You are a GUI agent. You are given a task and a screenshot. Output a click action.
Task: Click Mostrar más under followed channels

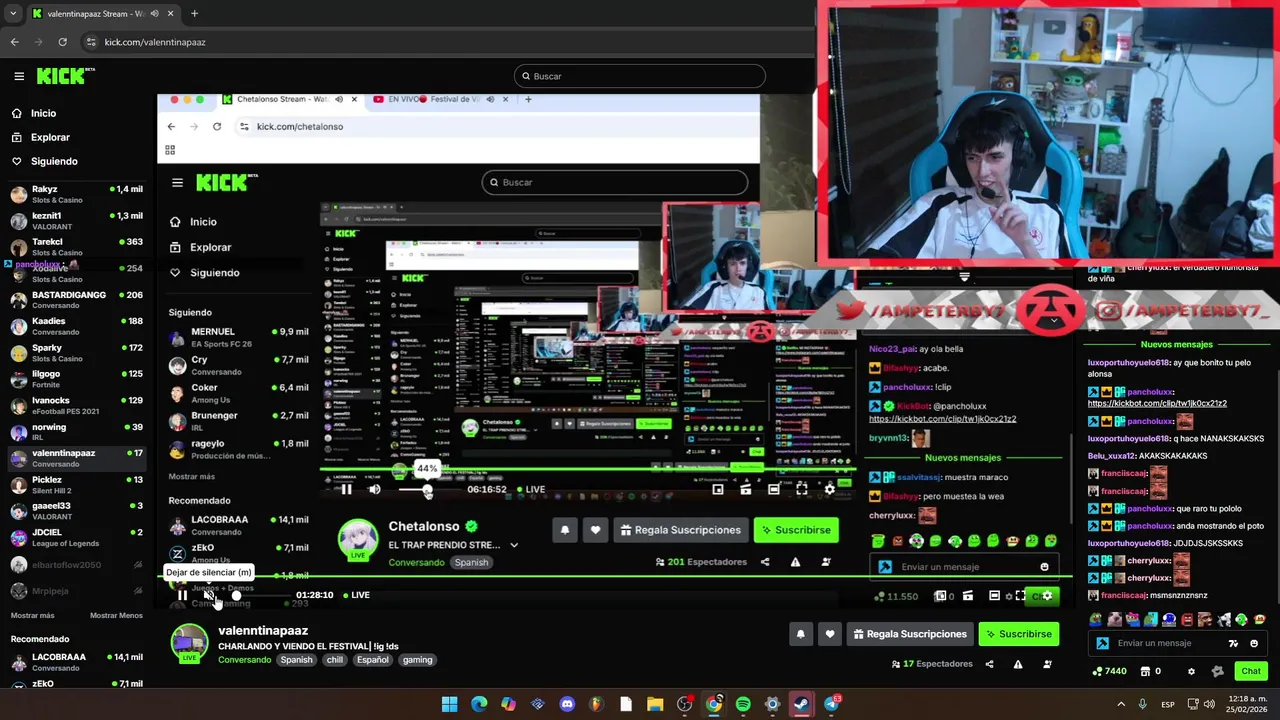coord(32,615)
